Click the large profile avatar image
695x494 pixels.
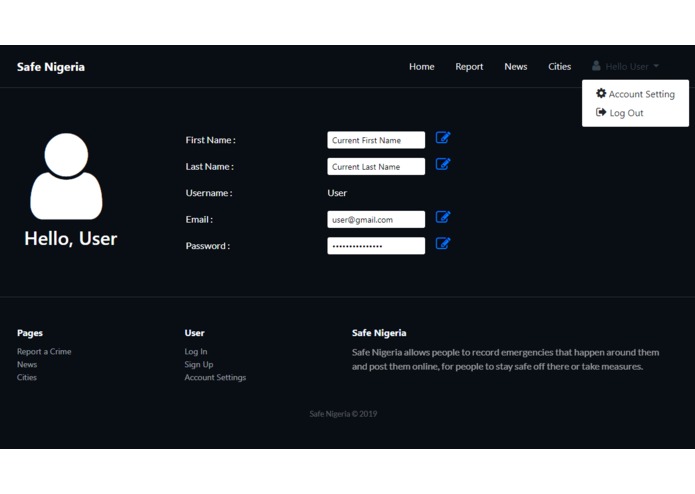[x=66, y=176]
